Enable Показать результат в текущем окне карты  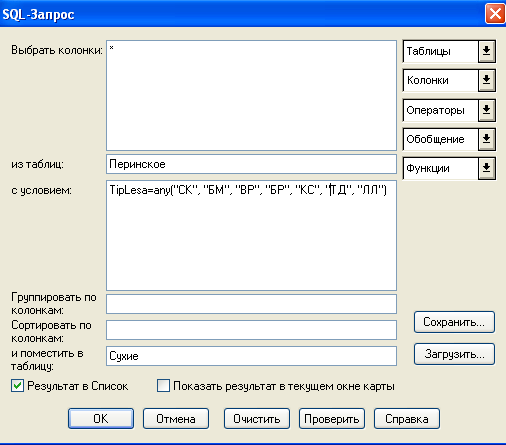coord(163,386)
